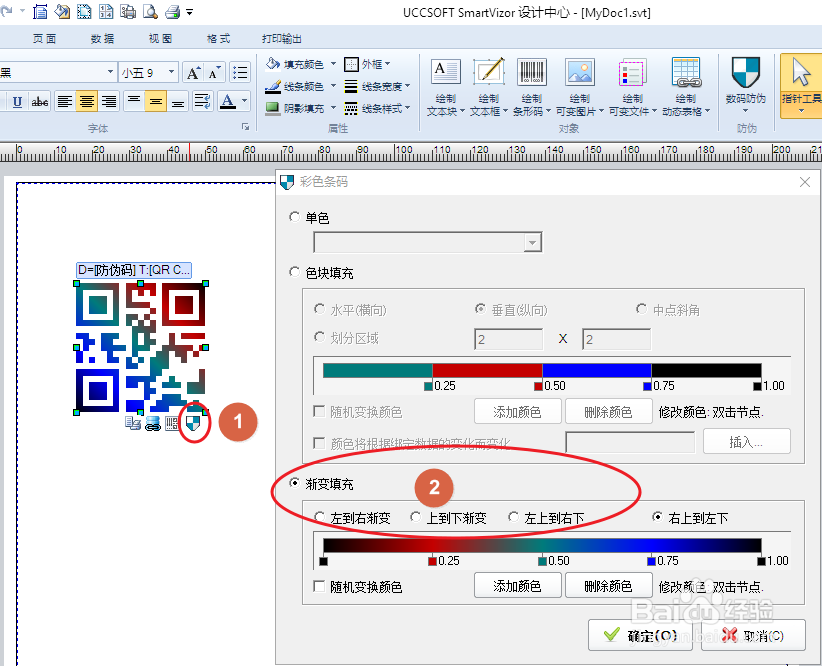Screen dimensions: 822x666
Task: Apply font color with A icon
Action: [228, 101]
